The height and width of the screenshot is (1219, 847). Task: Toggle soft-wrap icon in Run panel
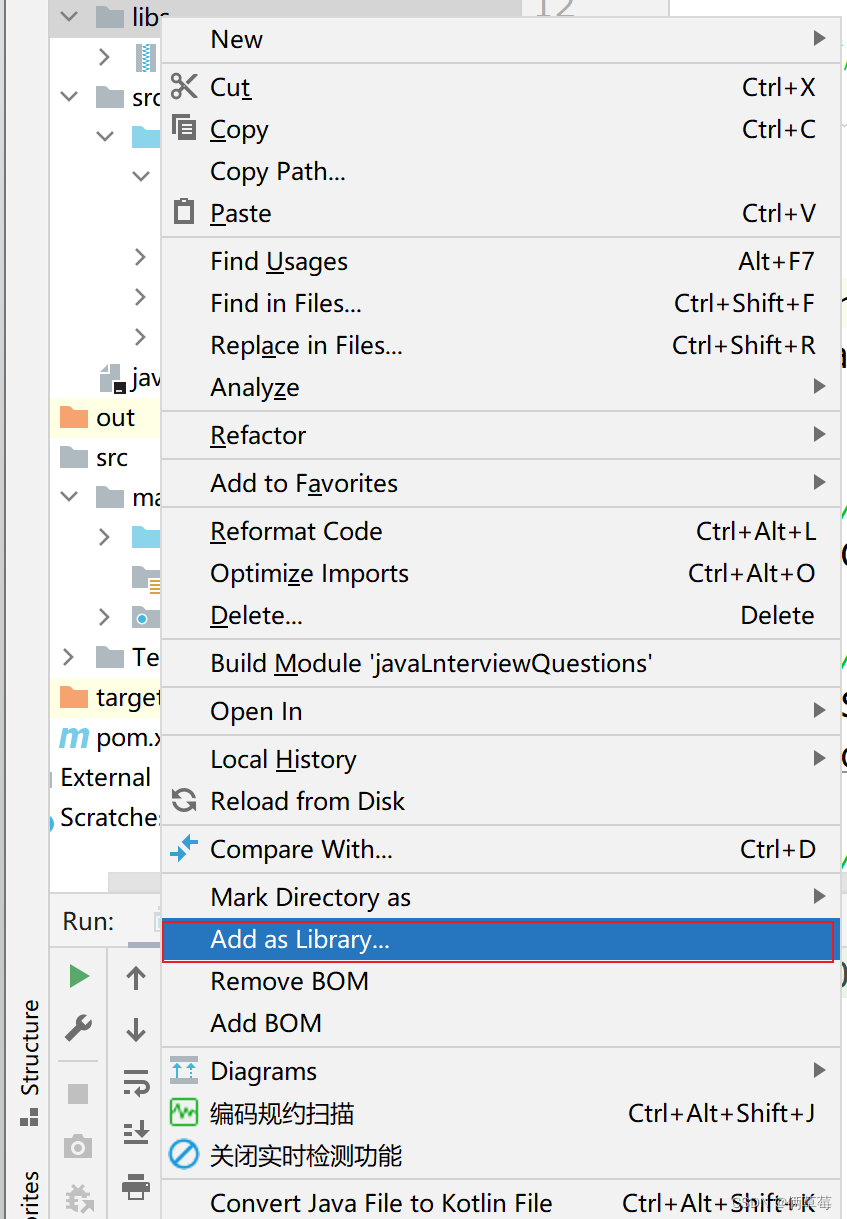click(136, 1082)
